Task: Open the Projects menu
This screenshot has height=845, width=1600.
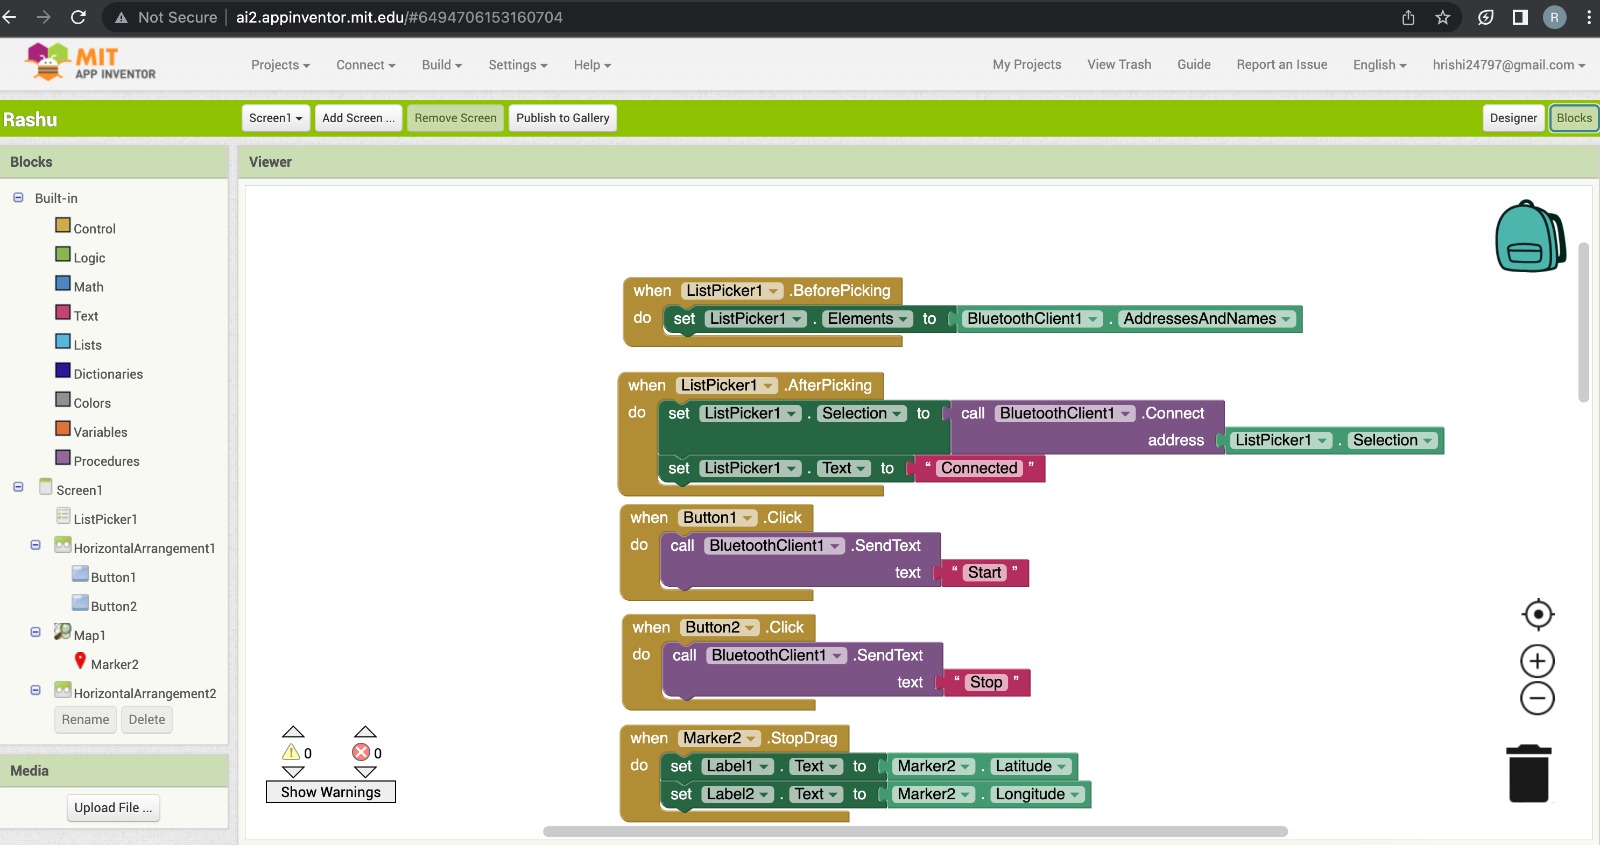Action: (280, 65)
